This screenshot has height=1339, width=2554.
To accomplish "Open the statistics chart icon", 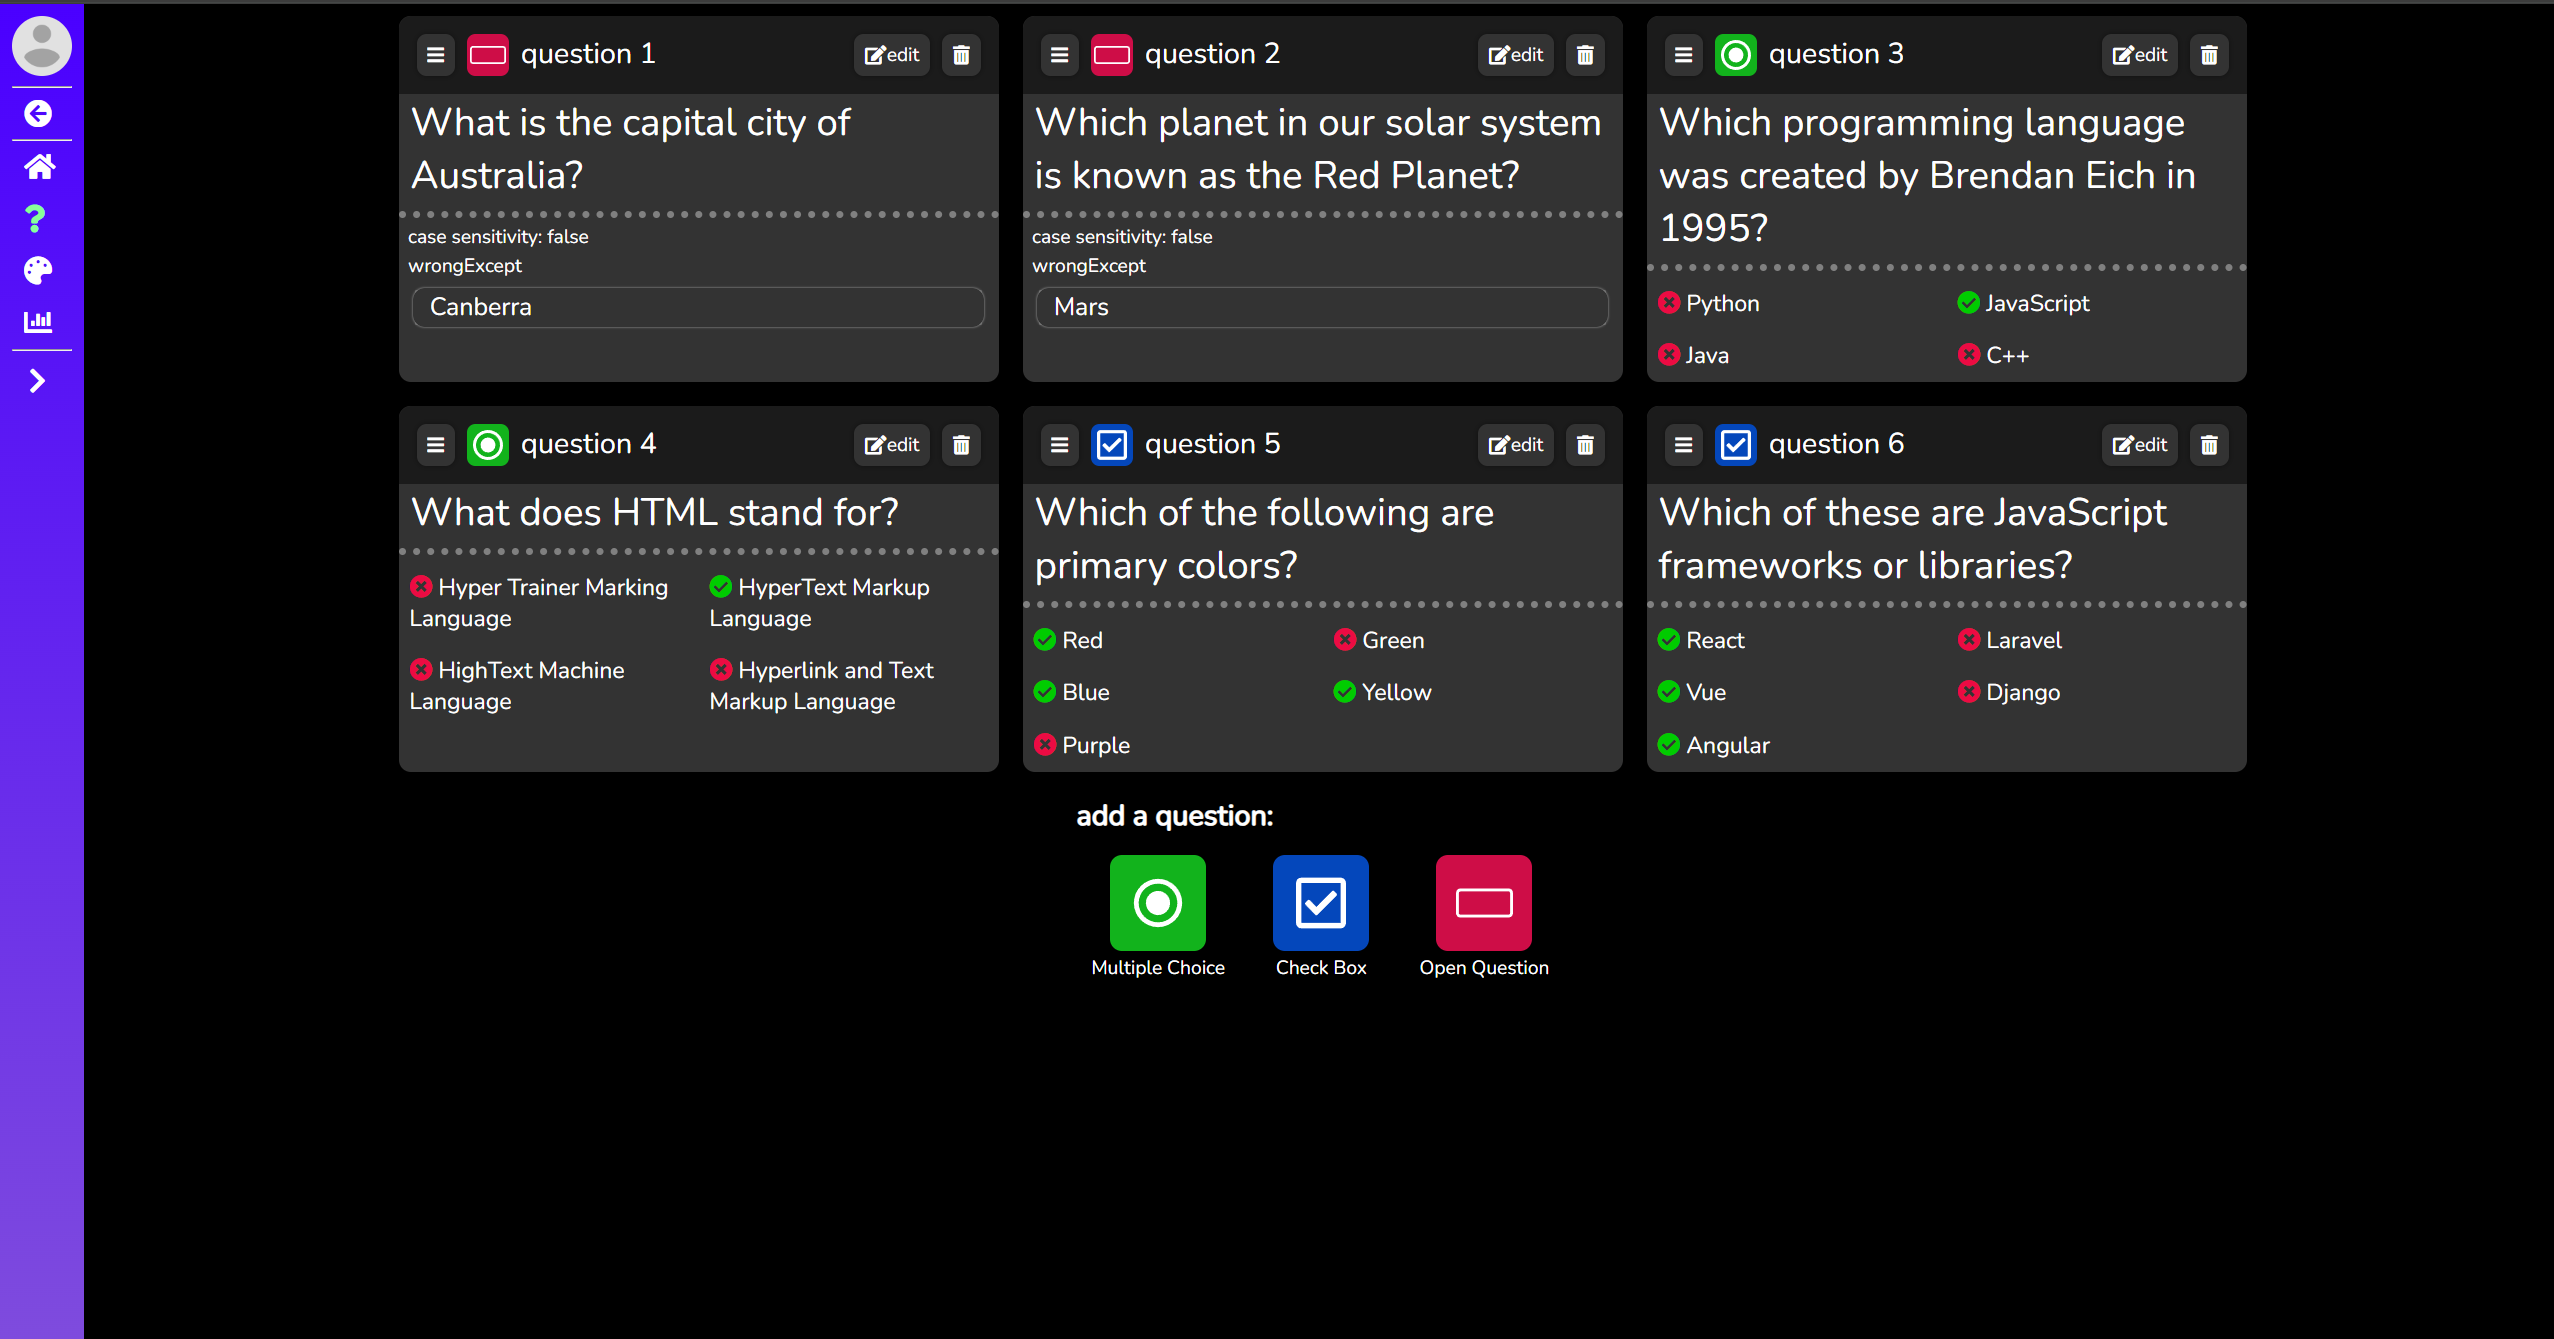I will [x=38, y=321].
